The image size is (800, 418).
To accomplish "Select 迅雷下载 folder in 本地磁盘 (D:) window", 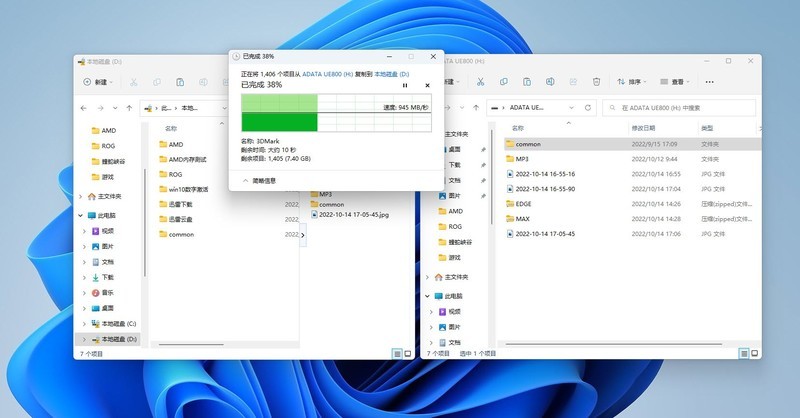I will coord(176,204).
